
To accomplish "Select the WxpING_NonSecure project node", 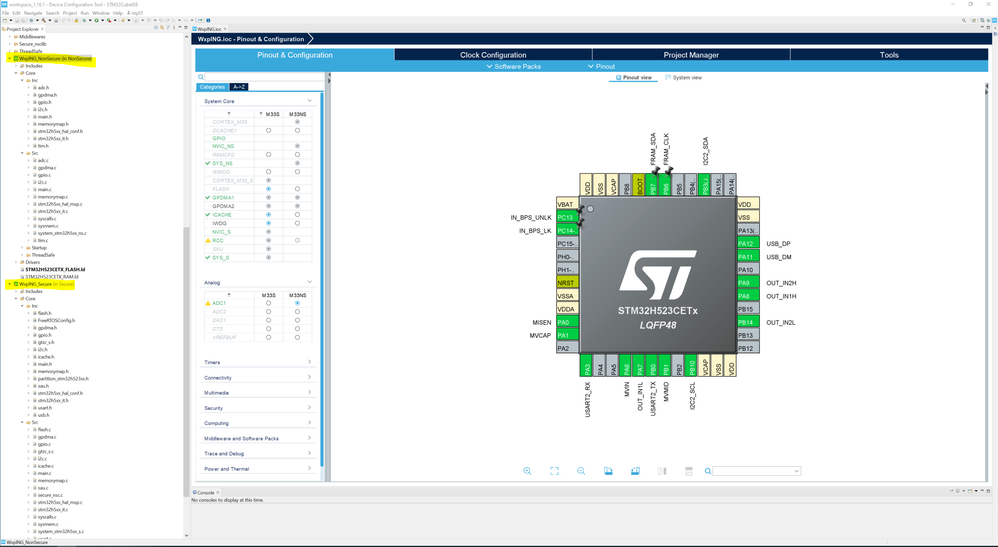I will tap(55, 59).
